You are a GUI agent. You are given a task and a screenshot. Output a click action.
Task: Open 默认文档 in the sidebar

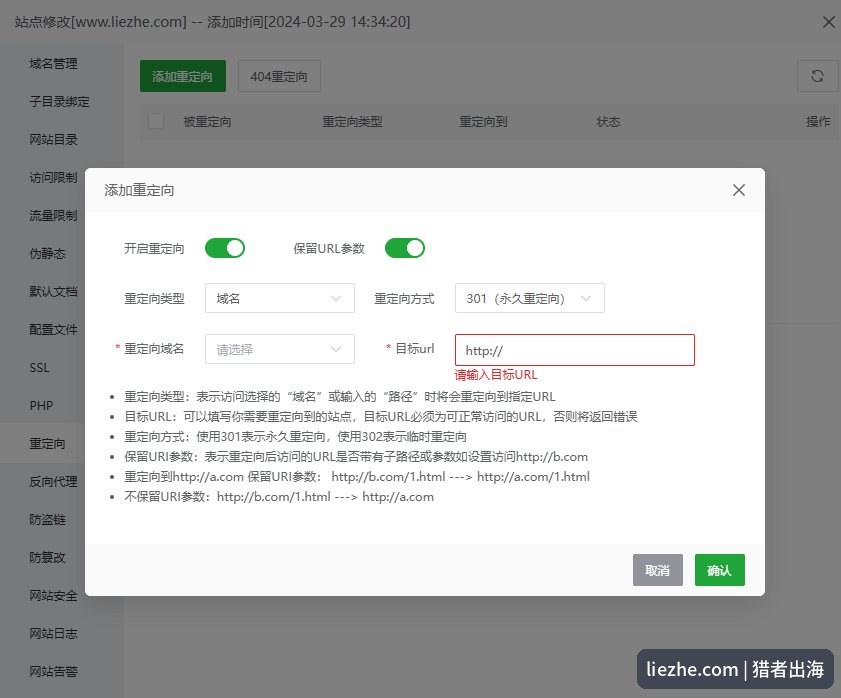coord(53,292)
